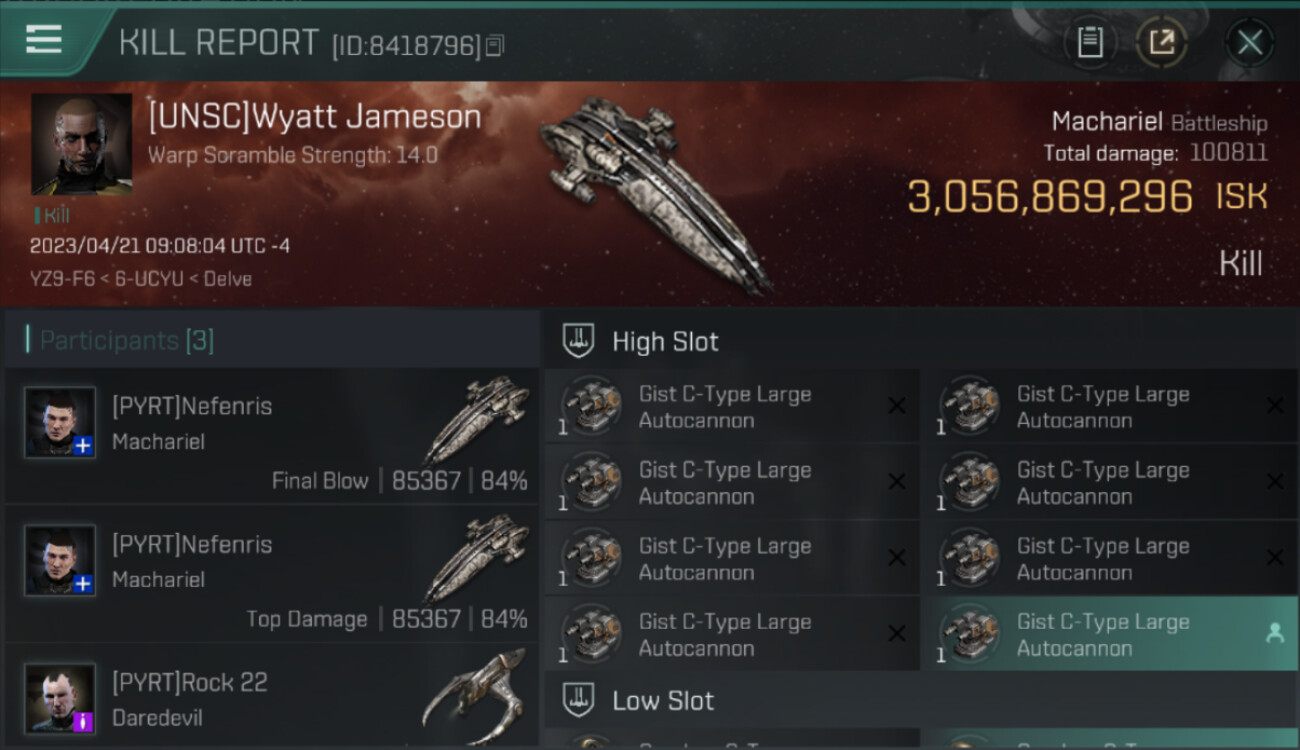The width and height of the screenshot is (1300, 750).
Task: Copy the kill report ID
Action: coord(495,46)
